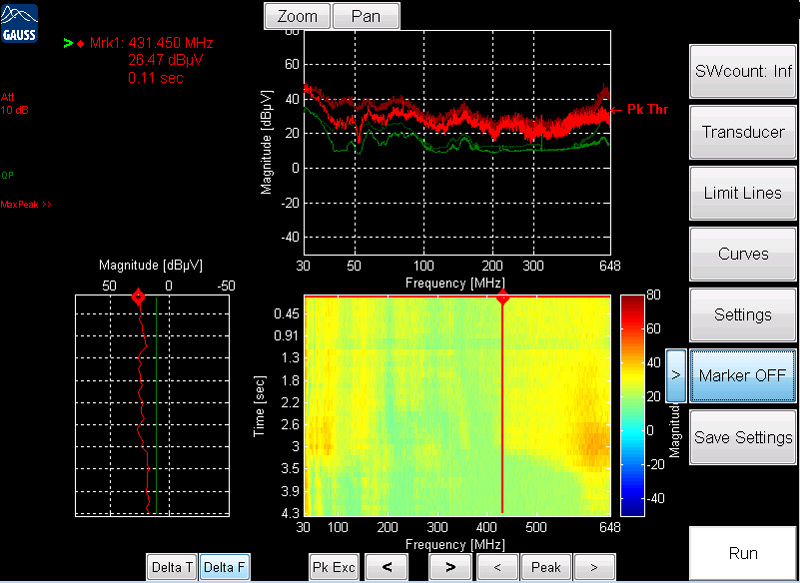Open the Curves menu

pos(743,254)
